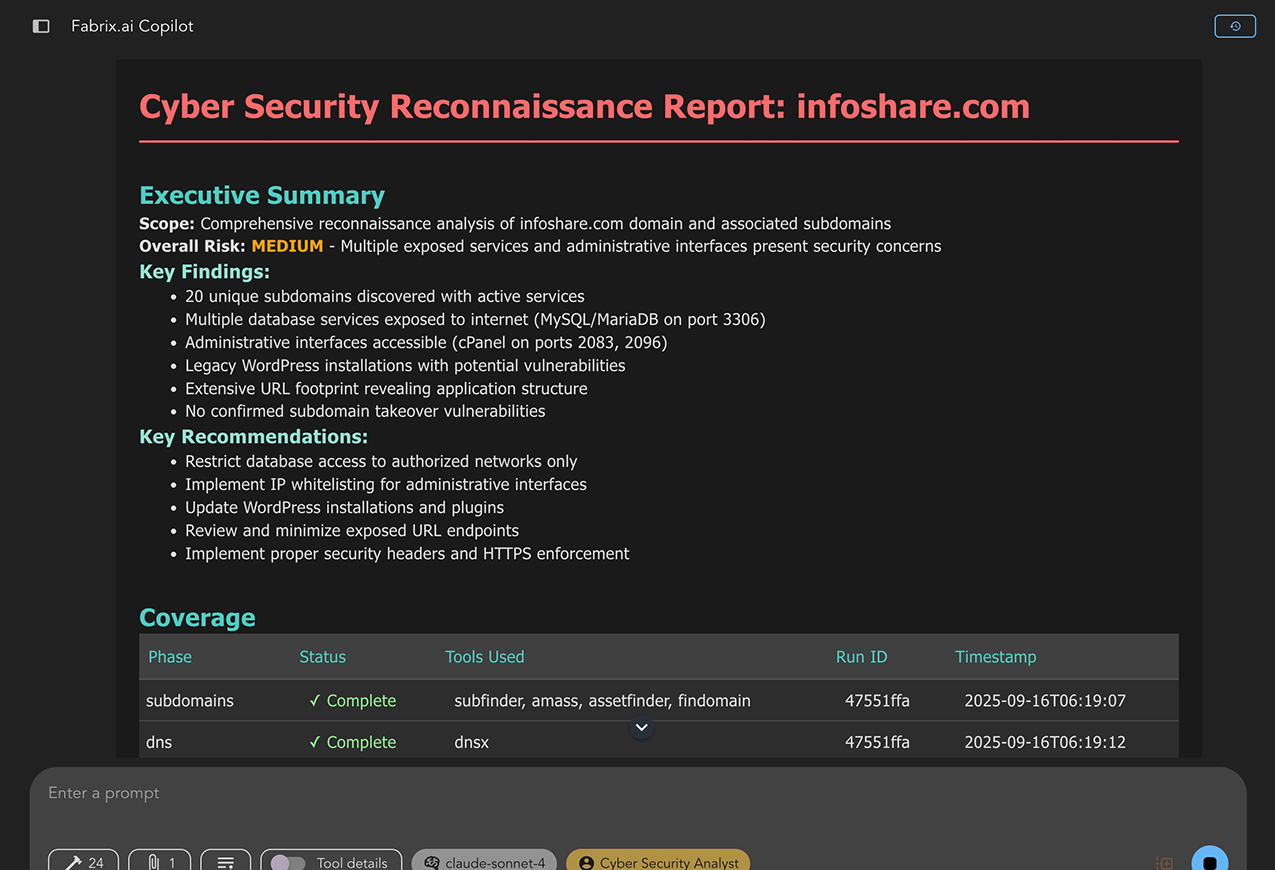Click the paperclip attachments button

(x=160, y=862)
